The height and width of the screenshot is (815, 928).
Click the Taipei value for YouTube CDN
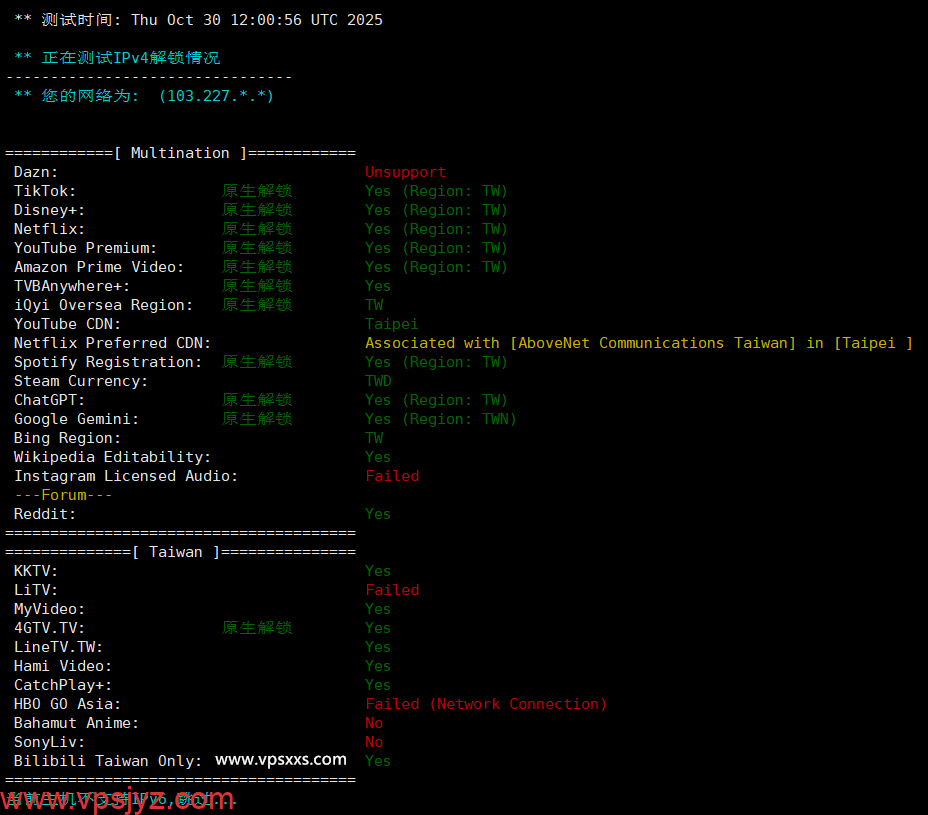click(x=391, y=324)
